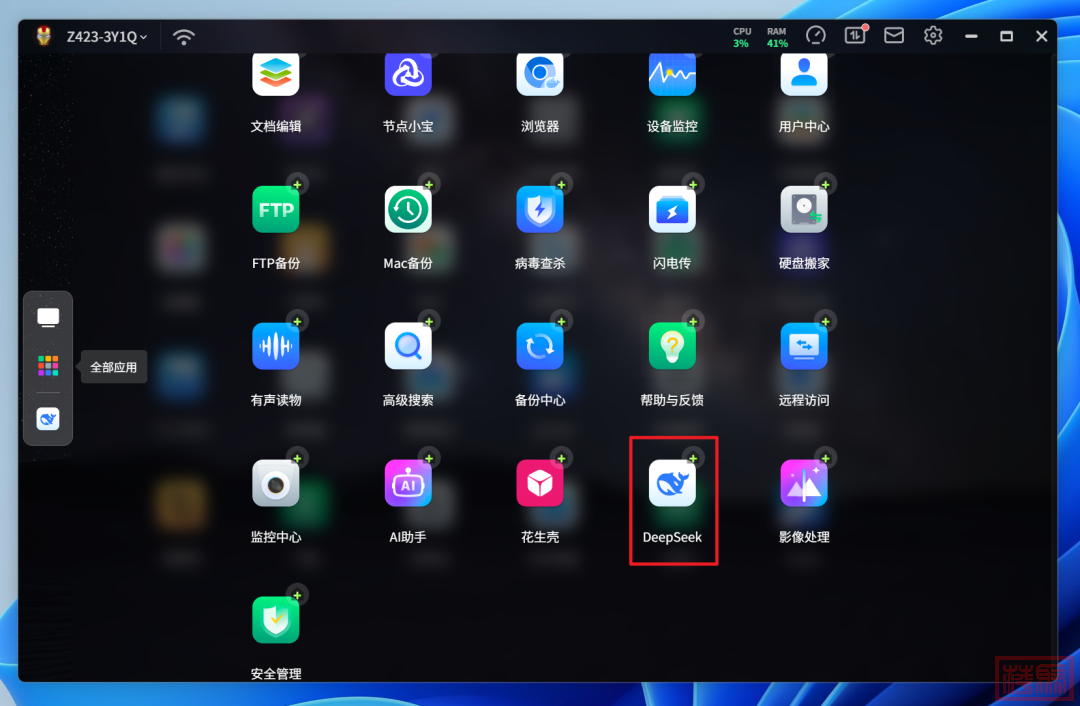The width and height of the screenshot is (1080, 706).
Task: Open the 硬盘搬家 disk migration app
Action: click(804, 209)
